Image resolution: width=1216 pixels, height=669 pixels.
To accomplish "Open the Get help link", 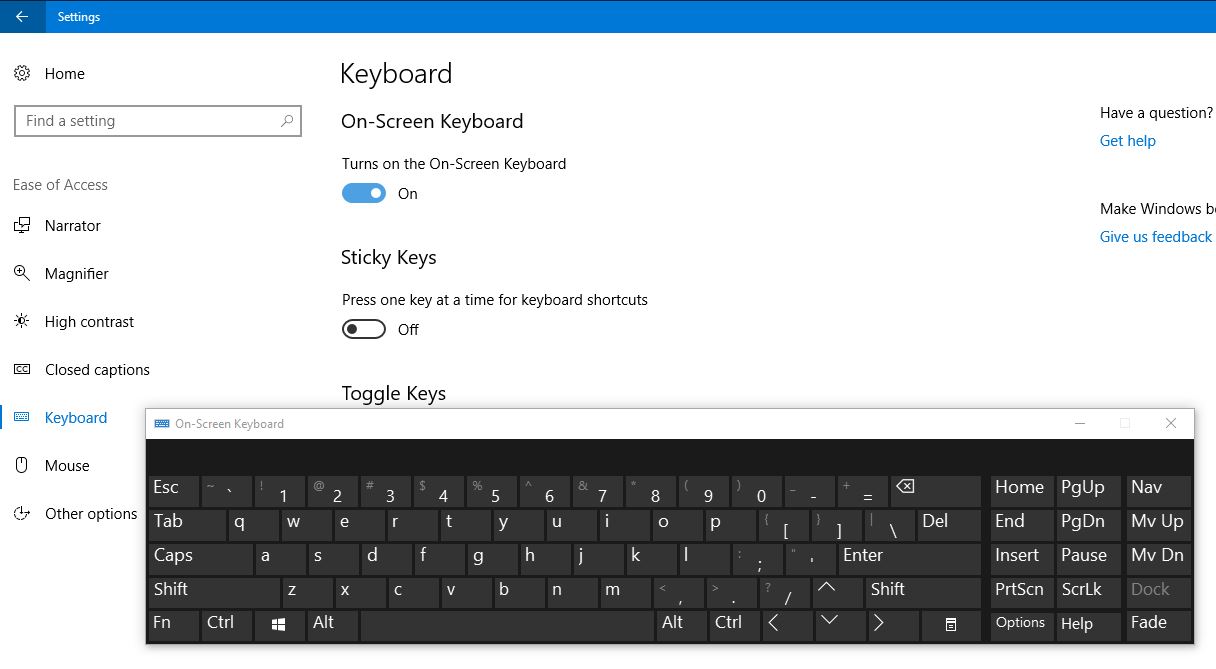I will [1128, 141].
